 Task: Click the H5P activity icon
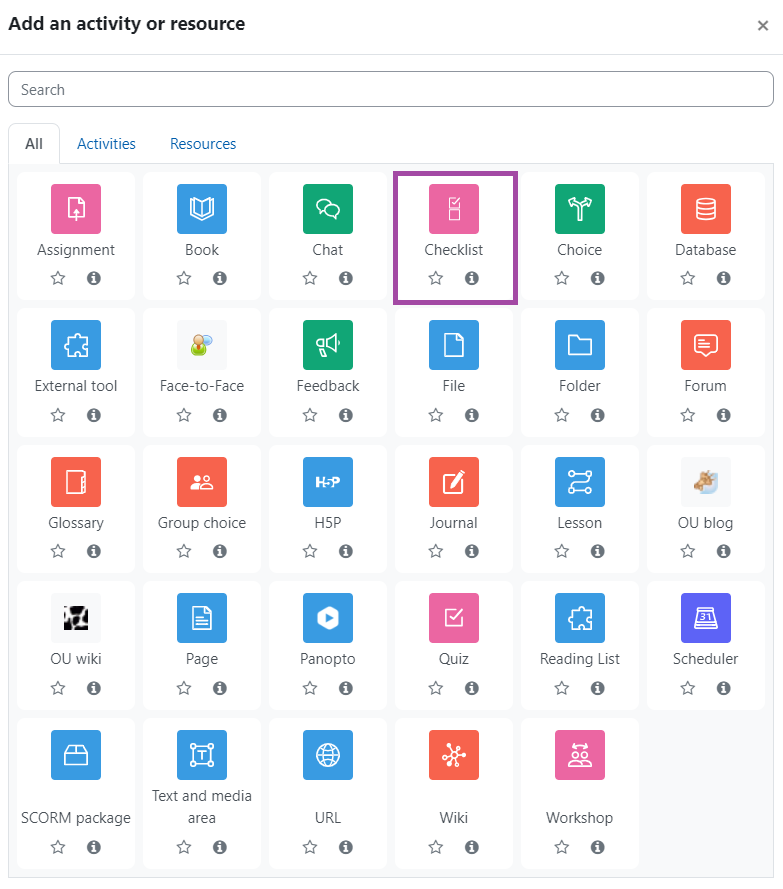point(328,482)
